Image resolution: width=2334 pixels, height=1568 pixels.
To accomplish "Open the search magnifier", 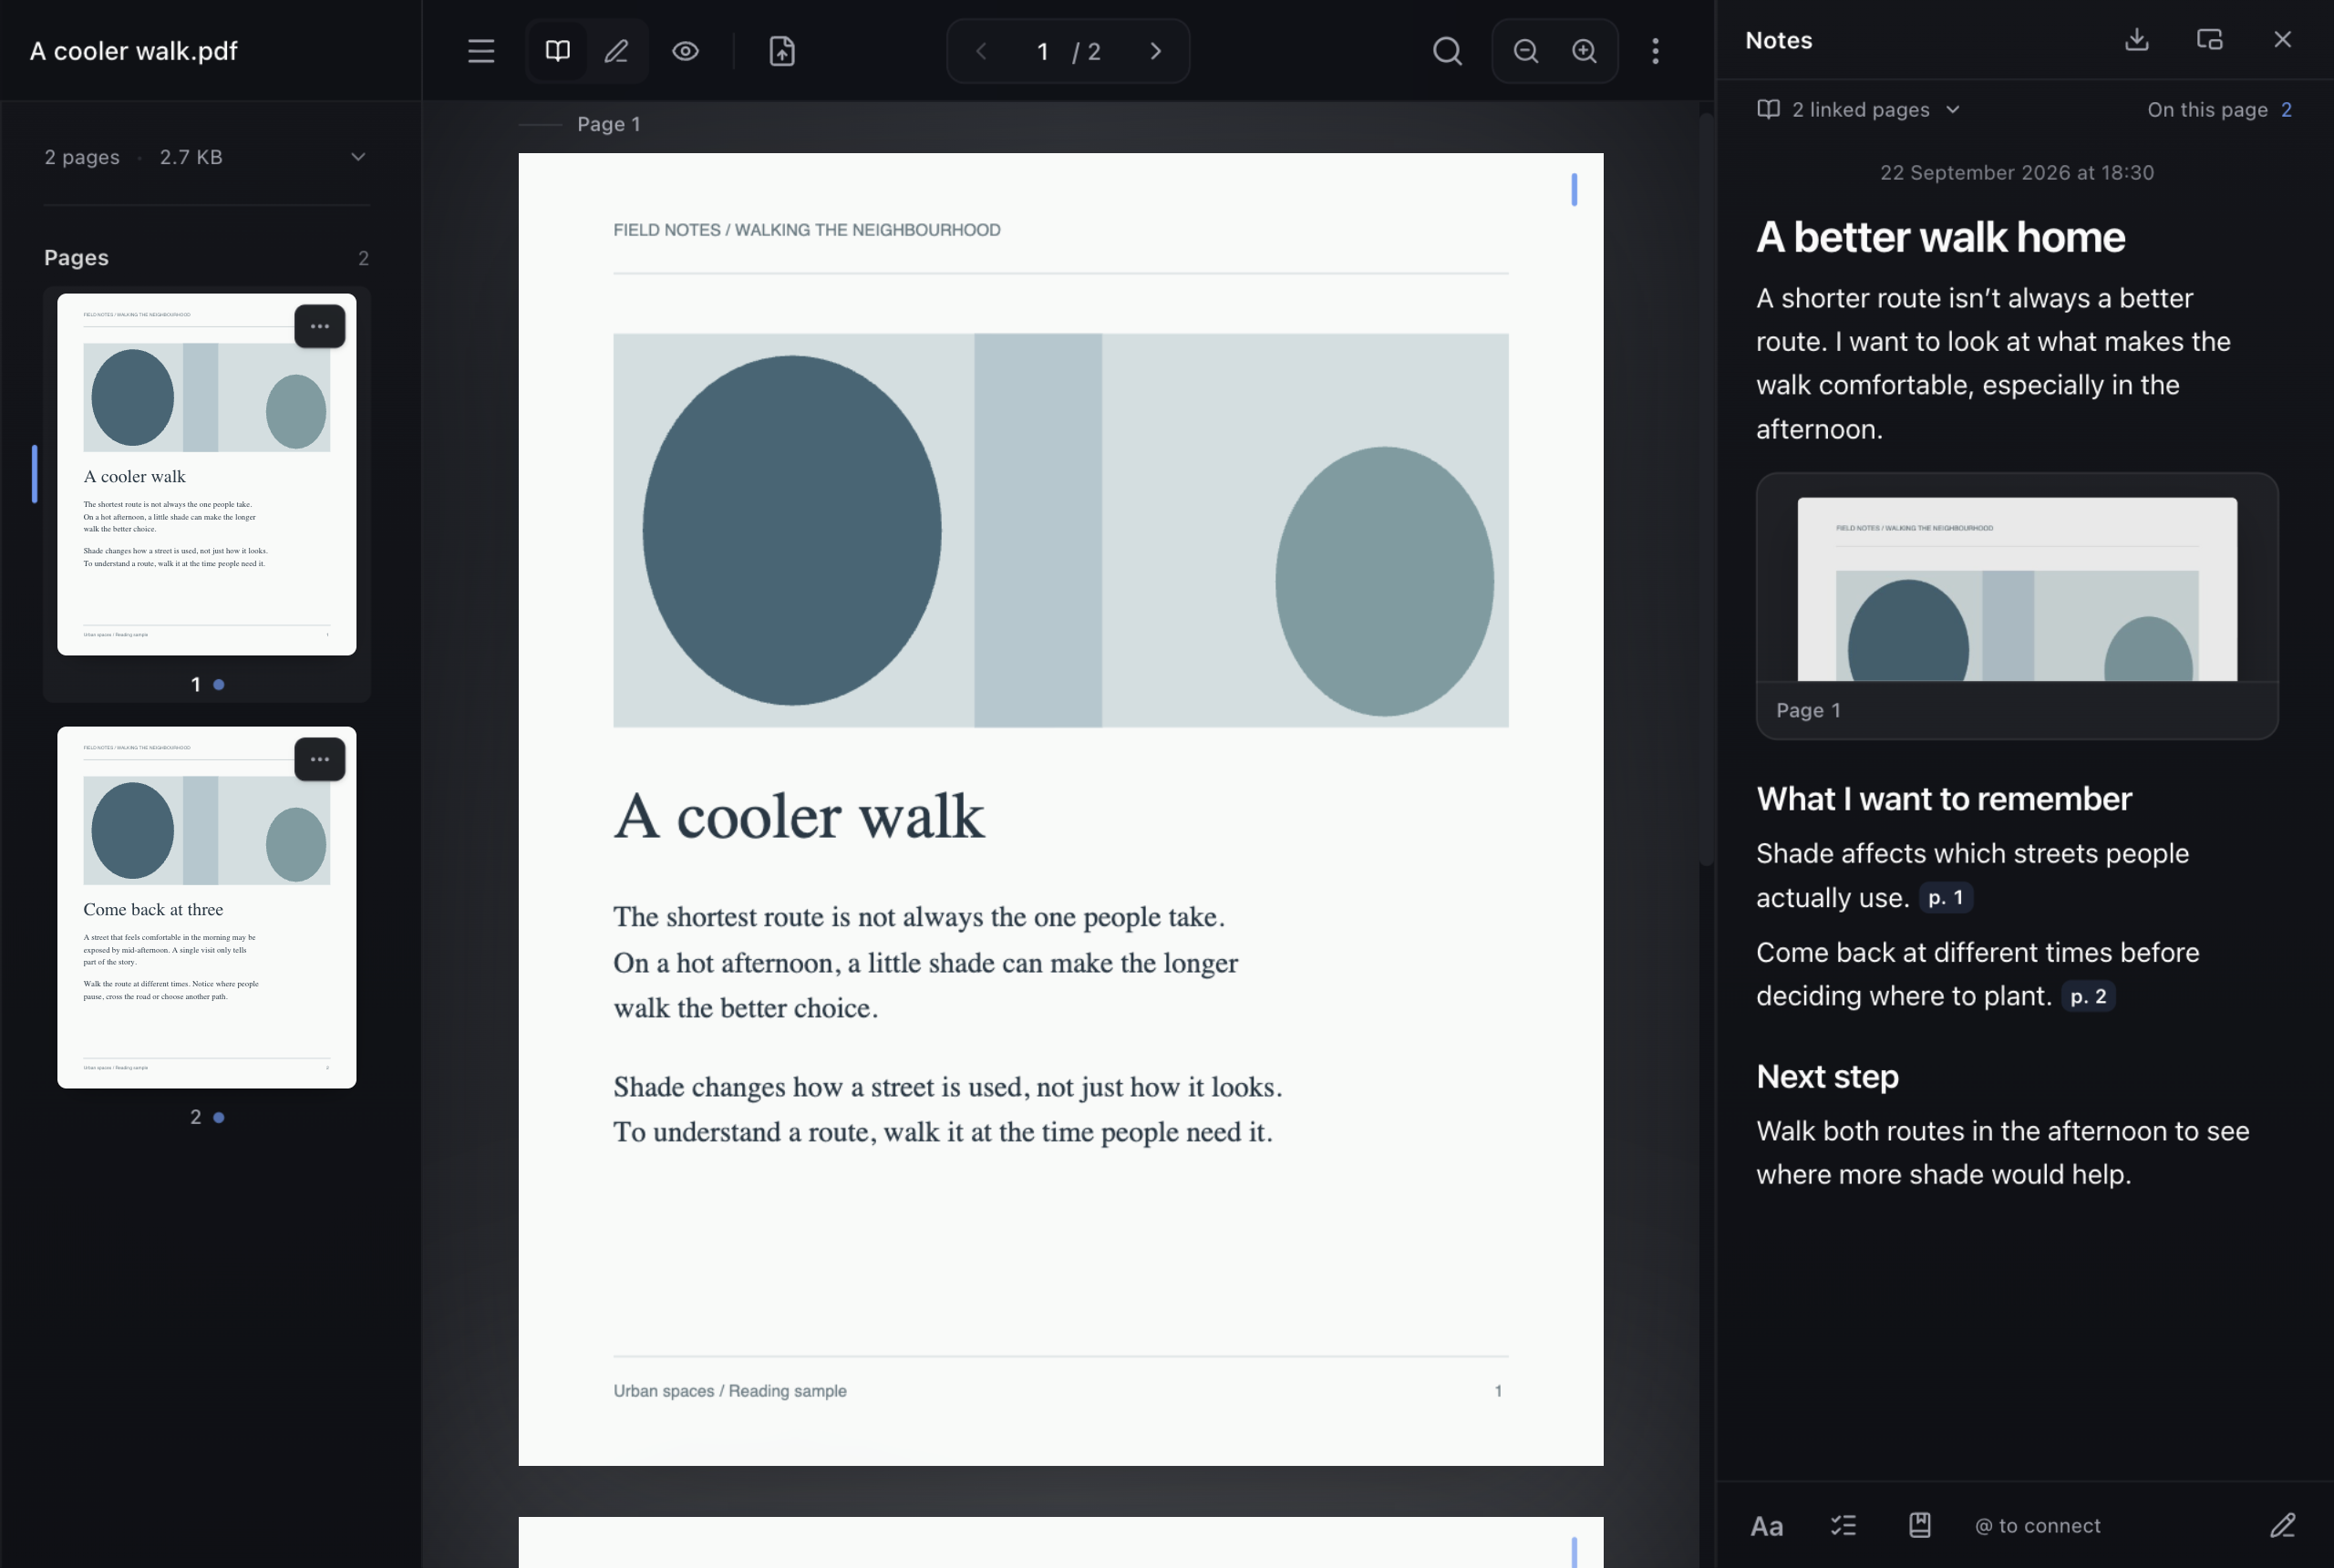I will click(x=1447, y=51).
